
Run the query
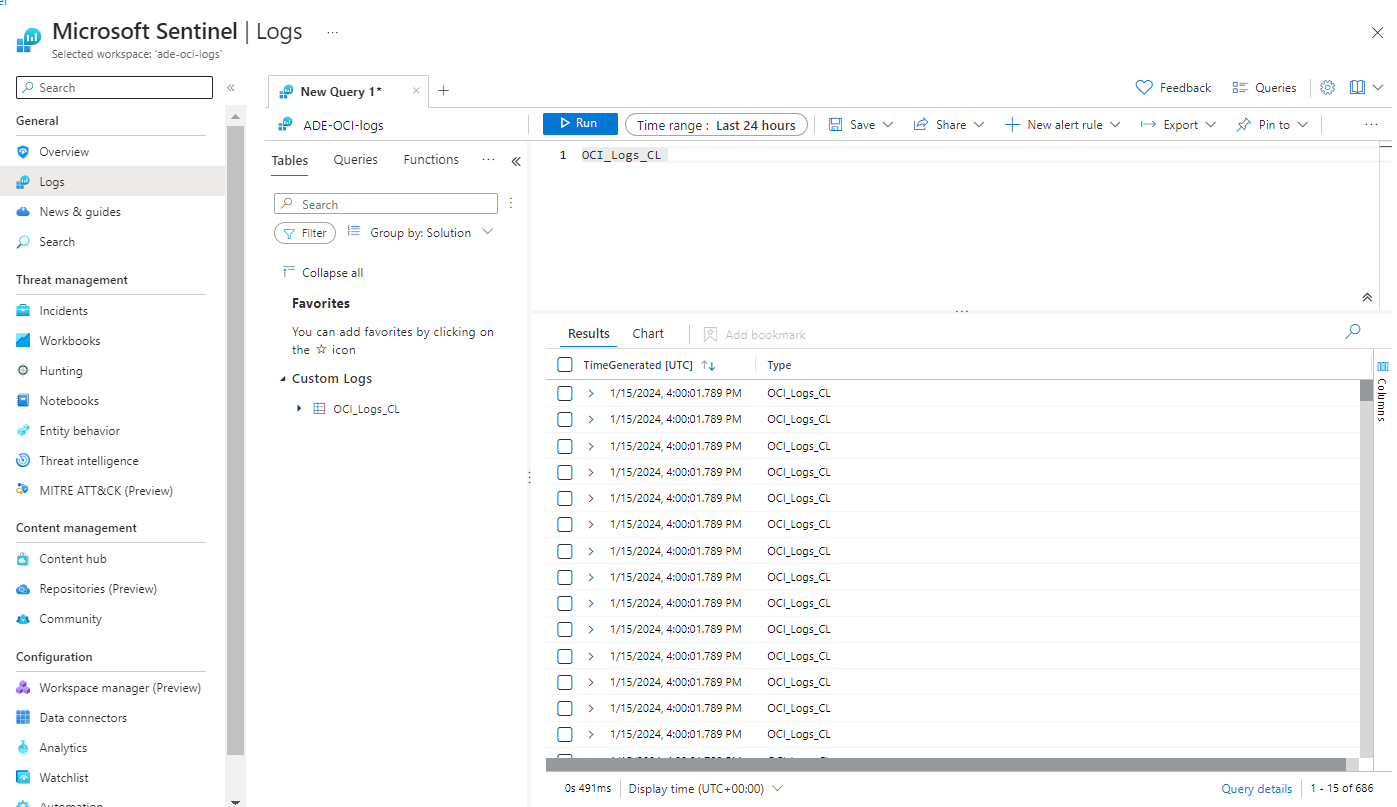580,124
